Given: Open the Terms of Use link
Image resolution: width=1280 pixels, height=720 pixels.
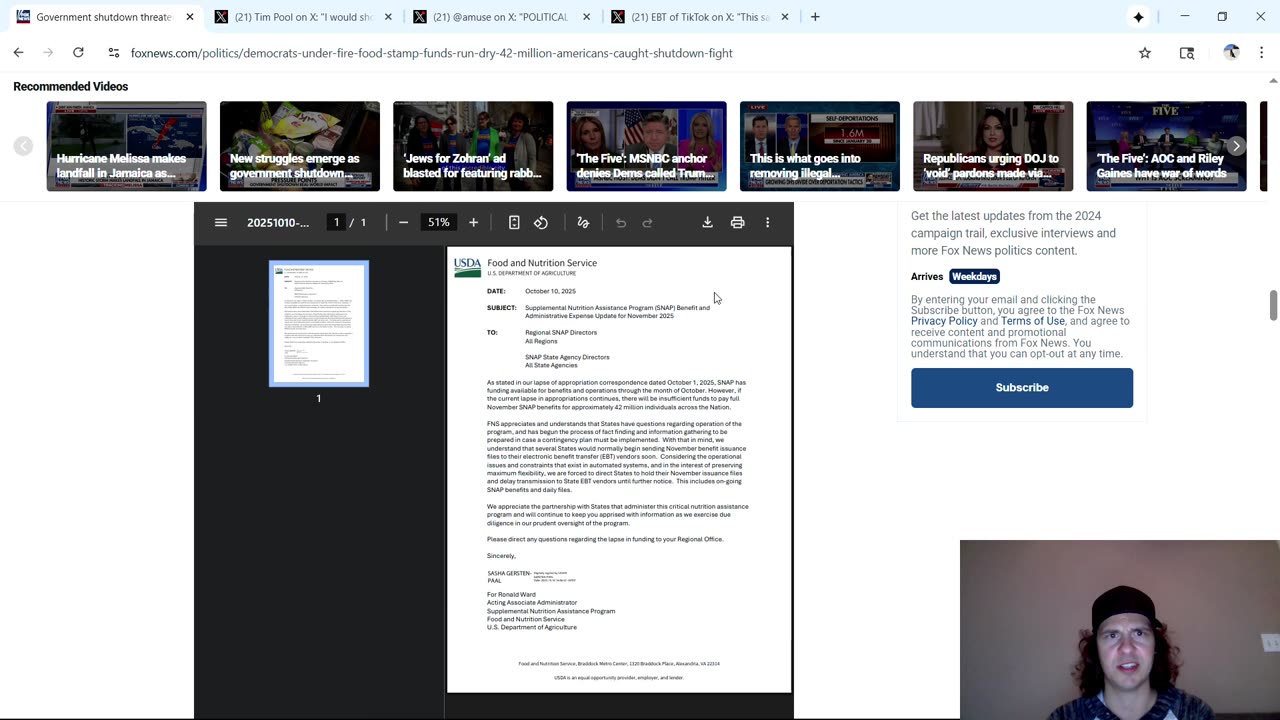Looking at the screenshot, I should 1033,321.
